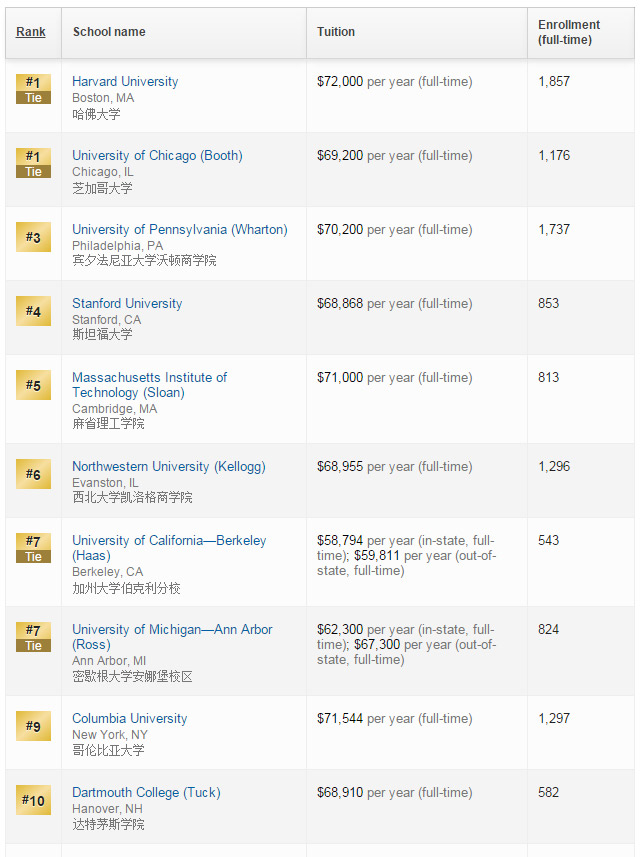Click Harvard's #1 Tie rank badge

click(33, 89)
